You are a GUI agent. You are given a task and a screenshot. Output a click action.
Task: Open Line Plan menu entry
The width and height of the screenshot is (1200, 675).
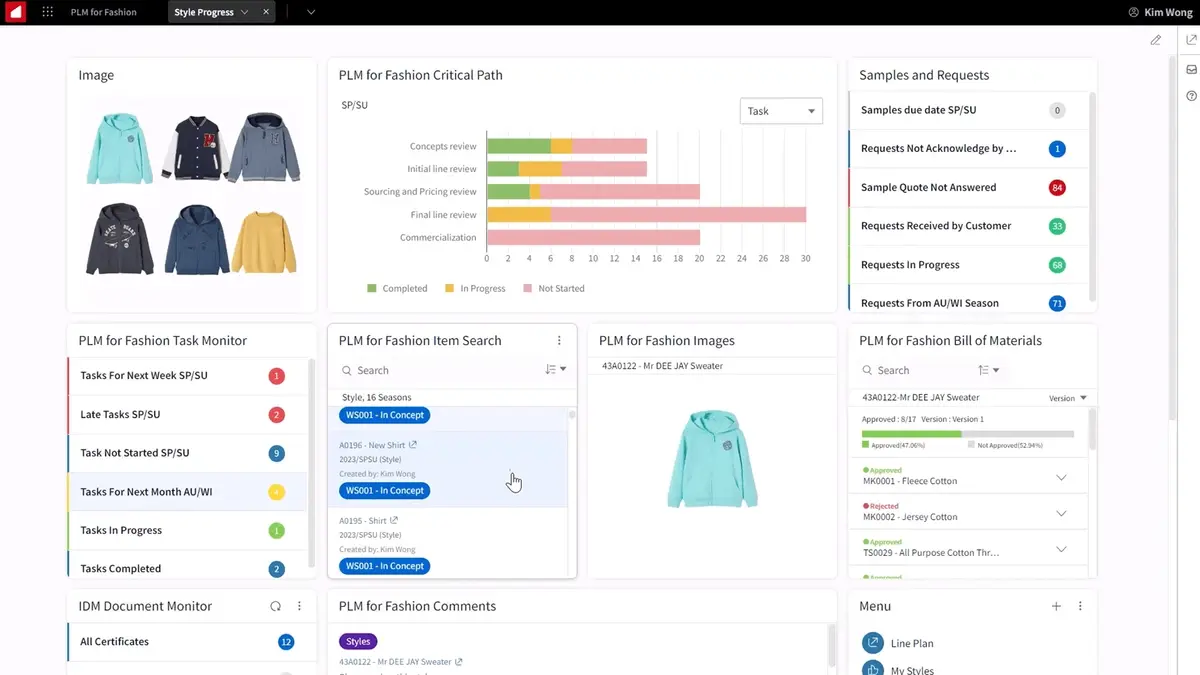coord(912,643)
